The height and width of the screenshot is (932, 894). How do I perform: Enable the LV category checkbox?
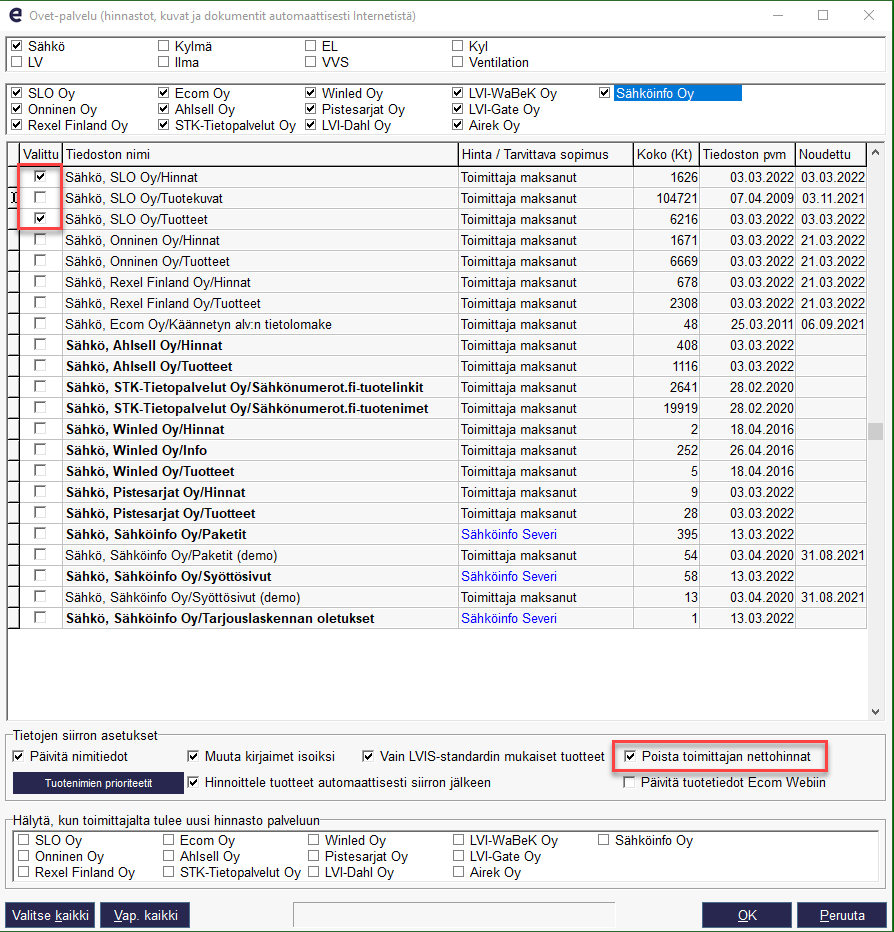coord(17,62)
